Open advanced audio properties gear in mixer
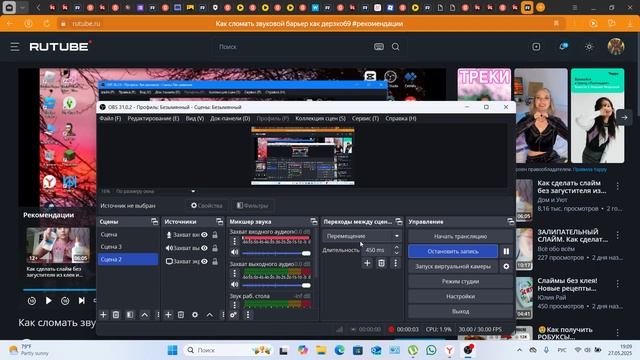This screenshot has width=640, height=360. click(x=233, y=315)
